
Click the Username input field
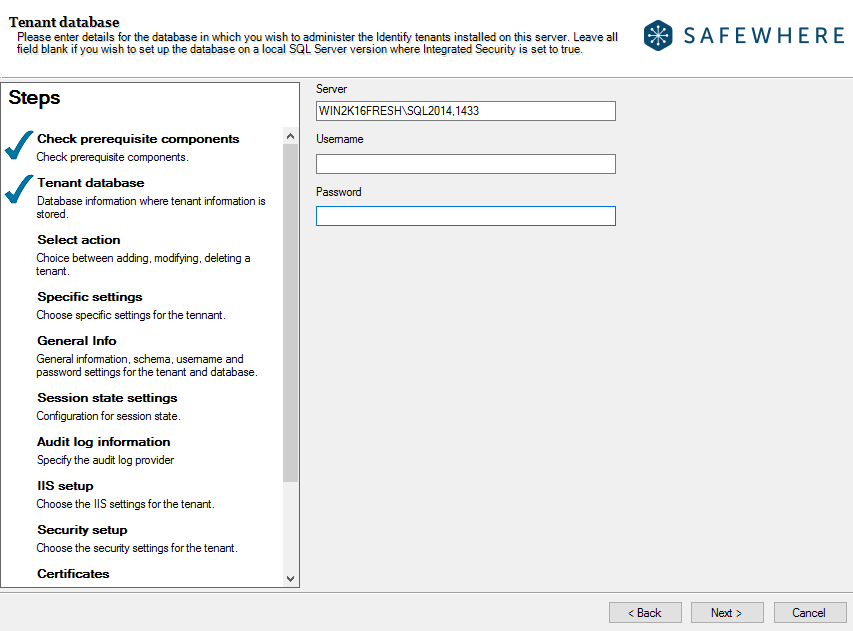coord(465,163)
